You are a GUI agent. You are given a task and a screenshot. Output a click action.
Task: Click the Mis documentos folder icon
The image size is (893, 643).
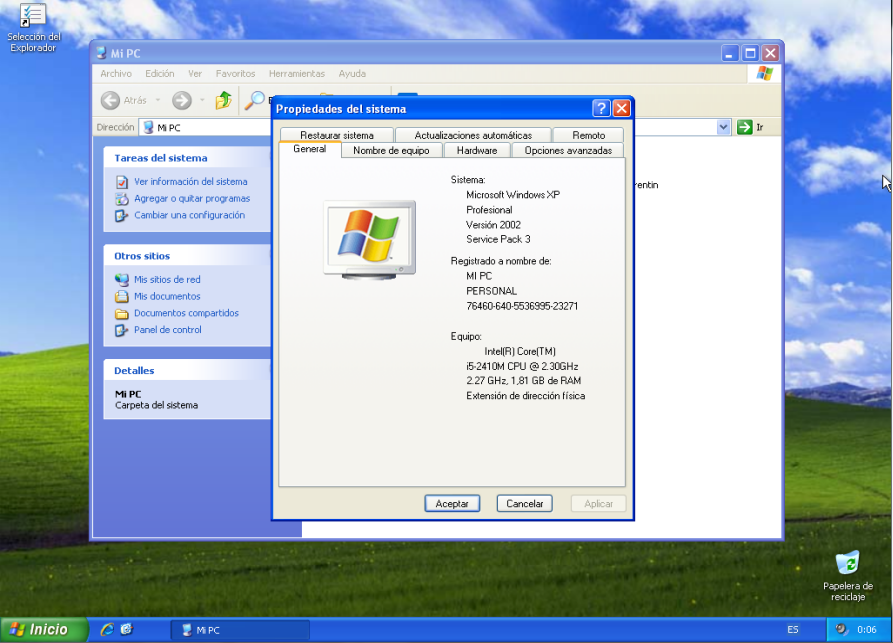click(122, 296)
